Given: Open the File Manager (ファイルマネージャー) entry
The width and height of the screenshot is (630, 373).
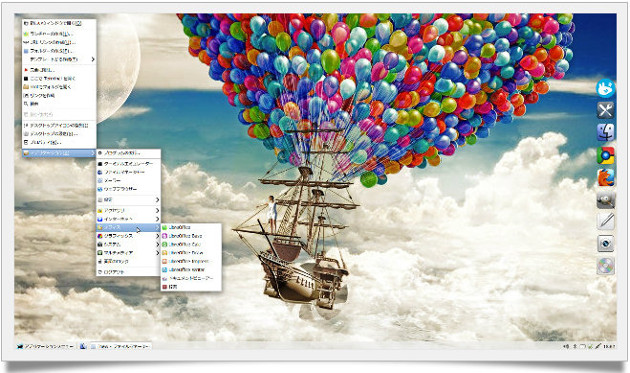Looking at the screenshot, I should pos(128,172).
